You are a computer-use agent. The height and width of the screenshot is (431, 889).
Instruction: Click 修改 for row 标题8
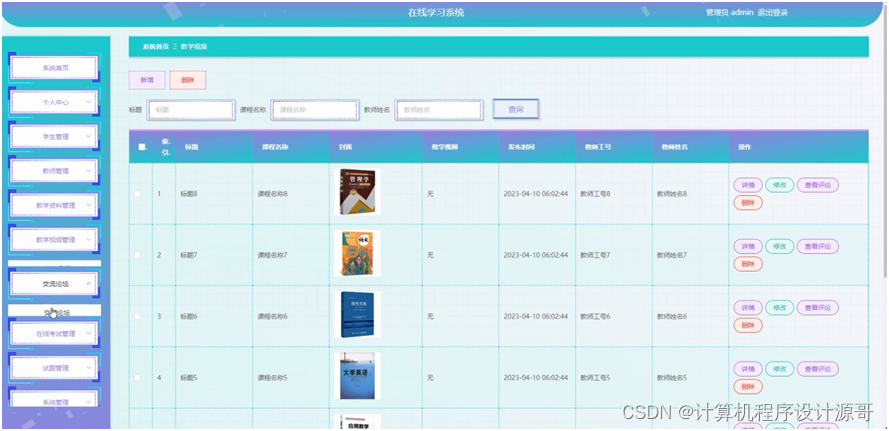coord(780,185)
